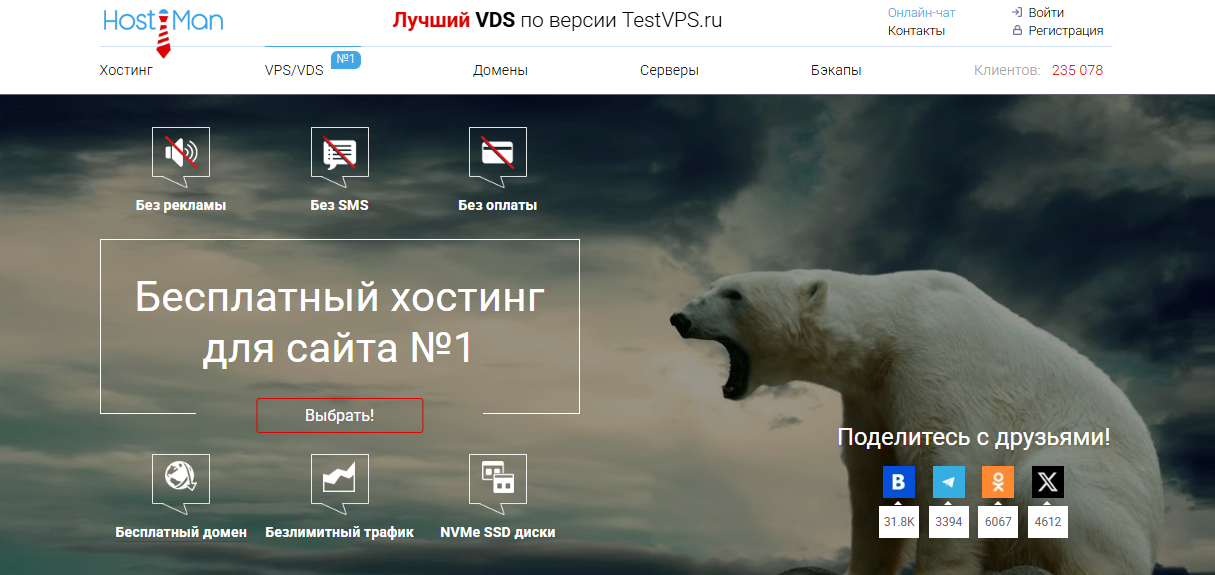Go to the 'Домены' section
The height and width of the screenshot is (575, 1215).
coord(500,71)
